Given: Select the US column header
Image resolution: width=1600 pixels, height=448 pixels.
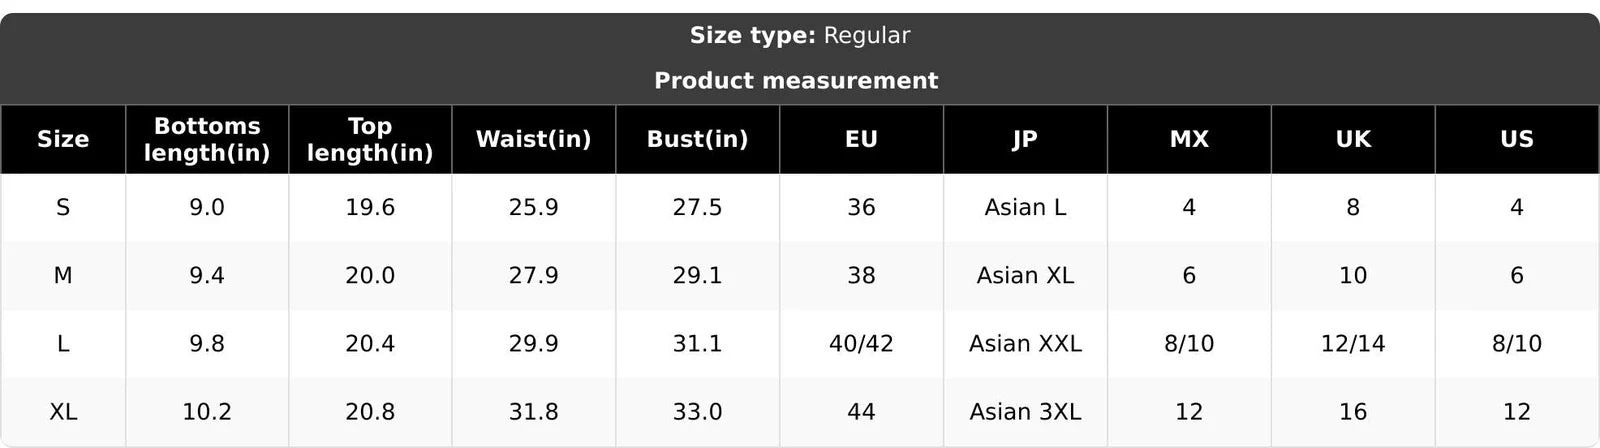Looking at the screenshot, I should tap(1517, 139).
